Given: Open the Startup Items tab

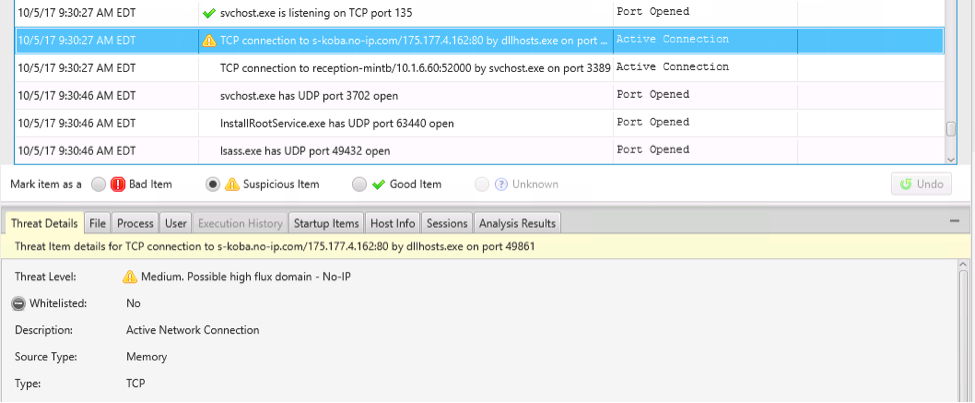Looking at the screenshot, I should click(326, 222).
